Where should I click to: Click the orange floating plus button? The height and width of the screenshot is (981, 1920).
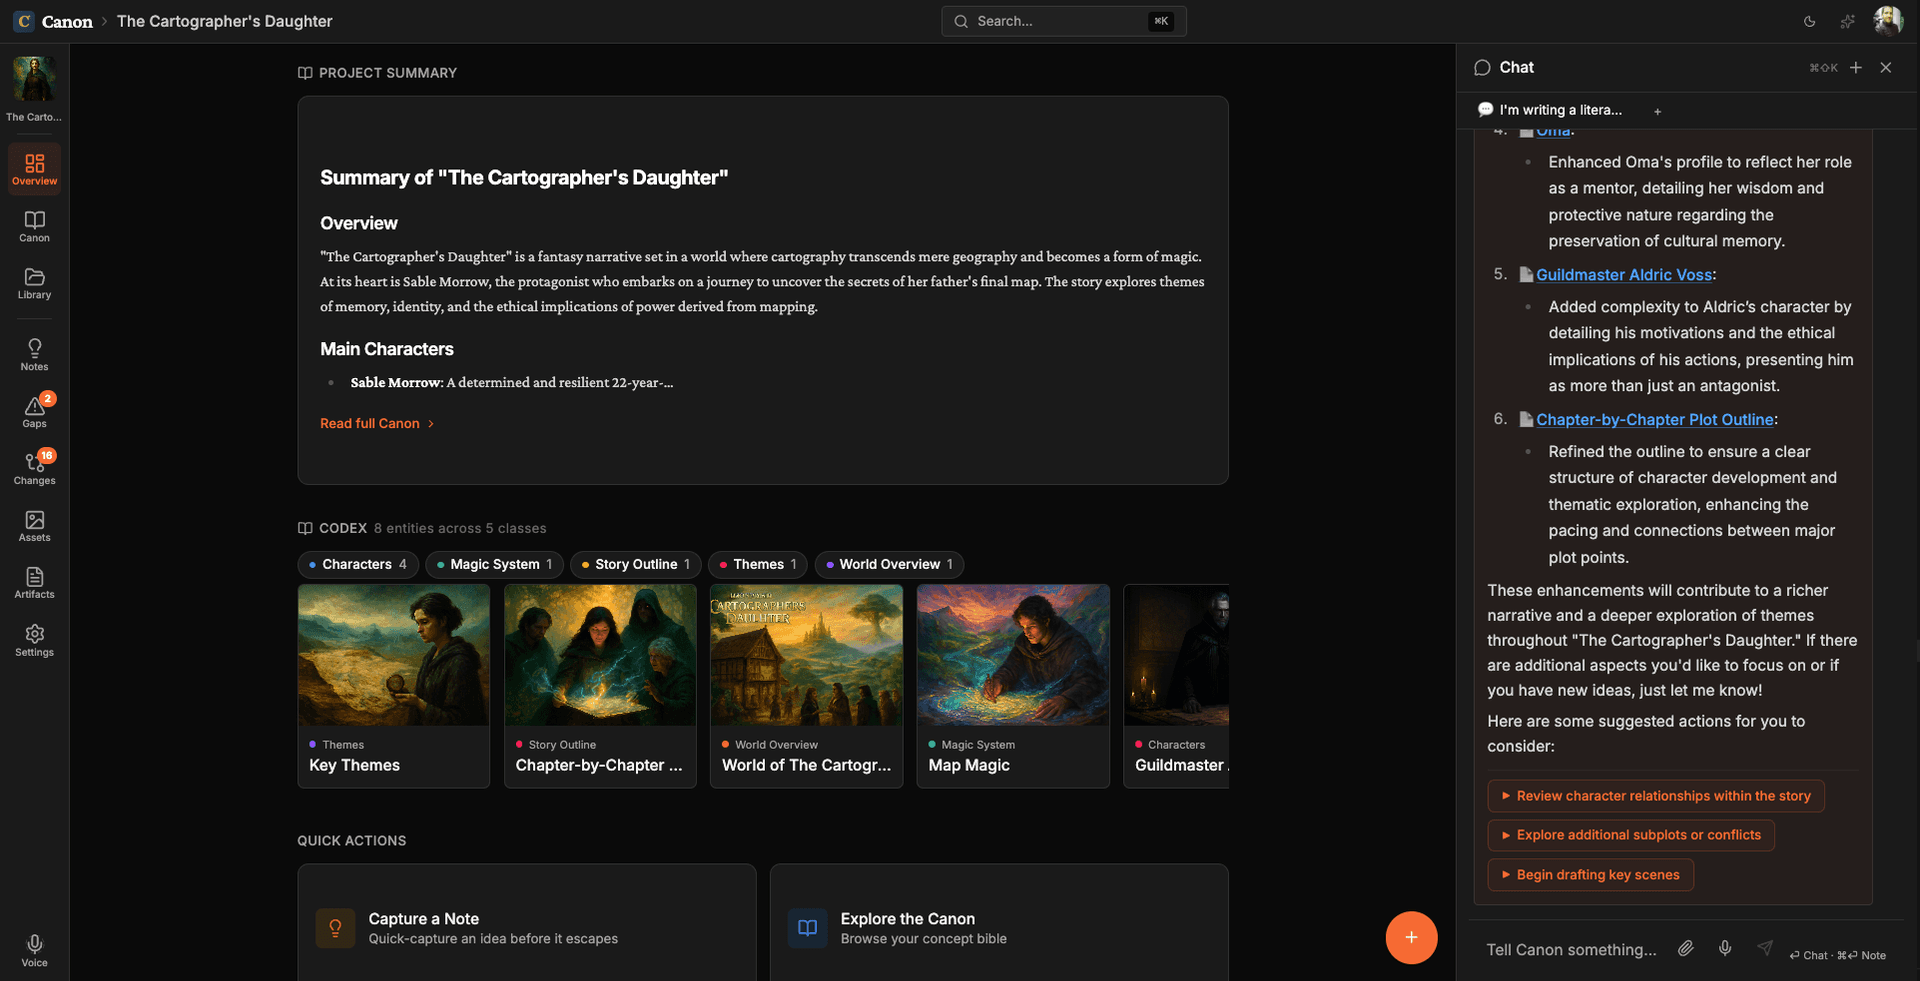tap(1411, 937)
